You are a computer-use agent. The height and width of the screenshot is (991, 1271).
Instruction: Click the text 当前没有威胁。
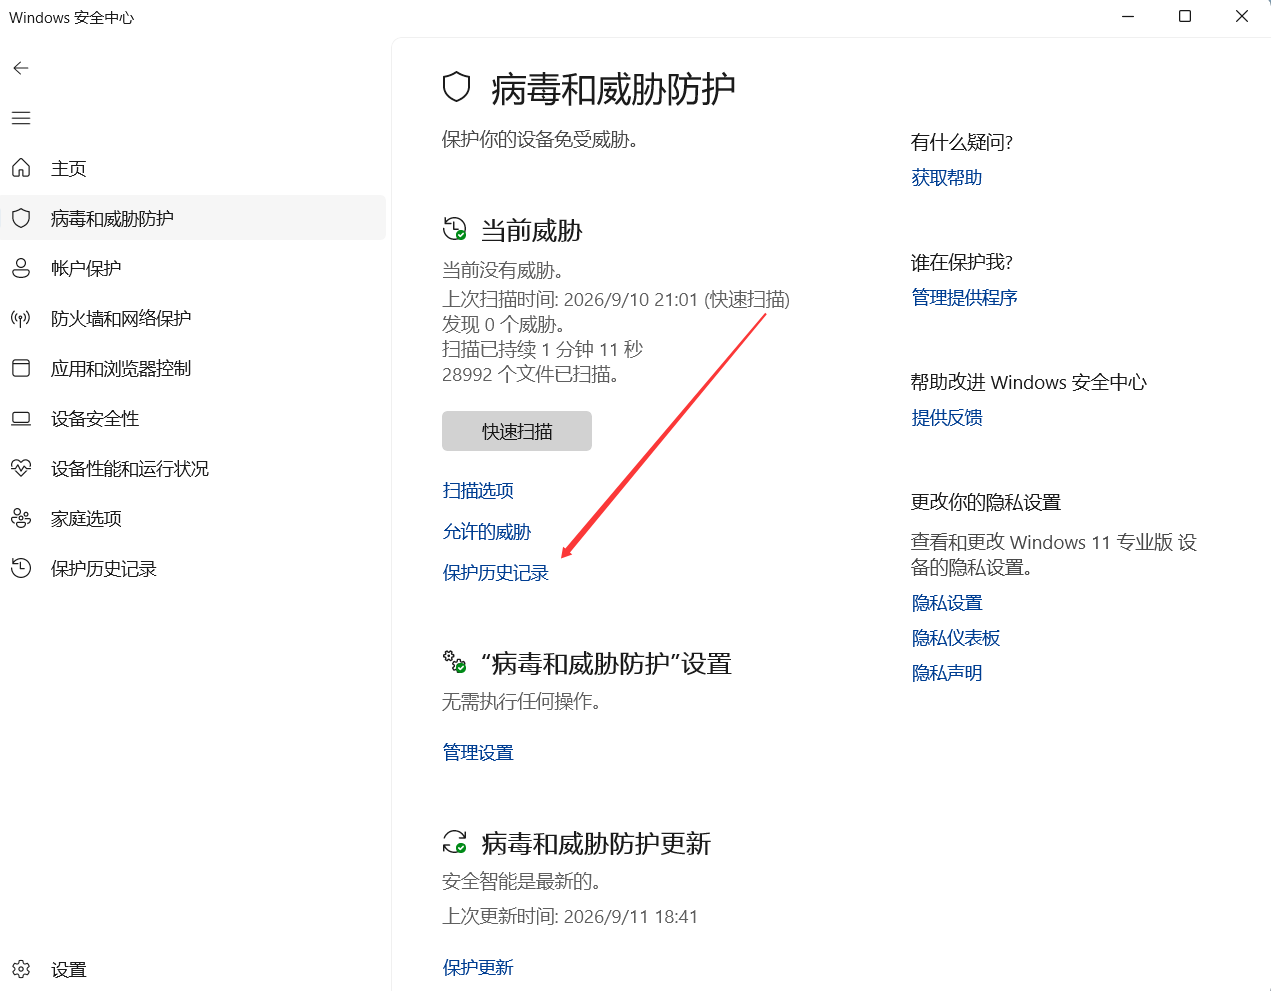[x=503, y=270]
